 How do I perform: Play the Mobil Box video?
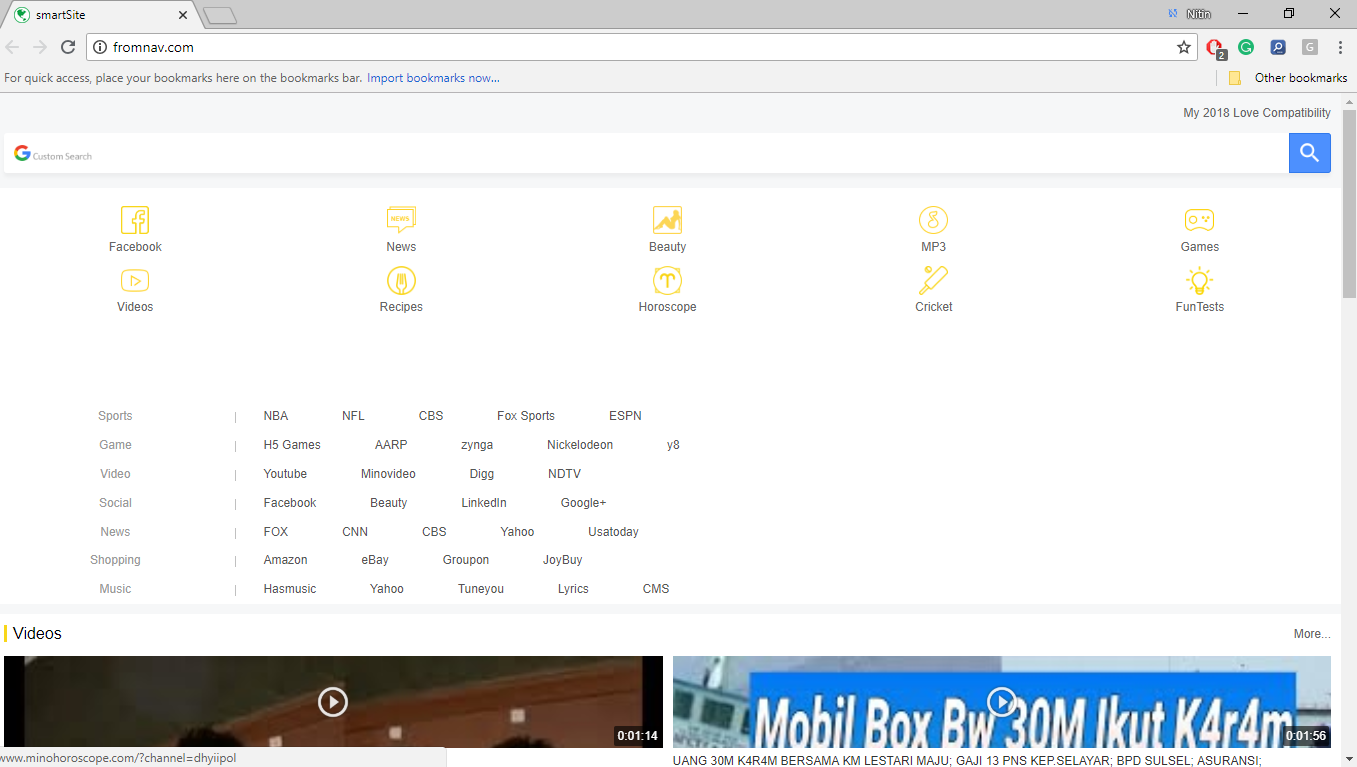coord(1001,702)
